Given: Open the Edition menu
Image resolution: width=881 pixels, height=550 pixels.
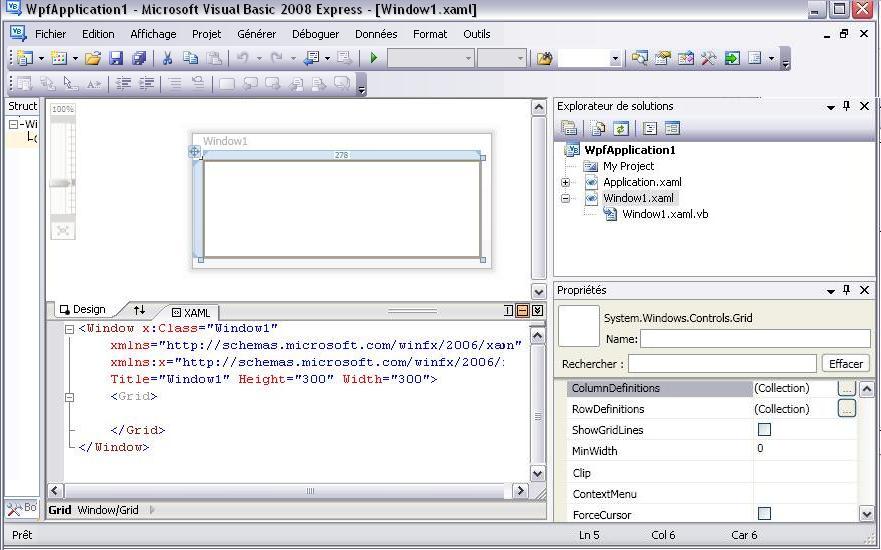Looking at the screenshot, I should [98, 34].
